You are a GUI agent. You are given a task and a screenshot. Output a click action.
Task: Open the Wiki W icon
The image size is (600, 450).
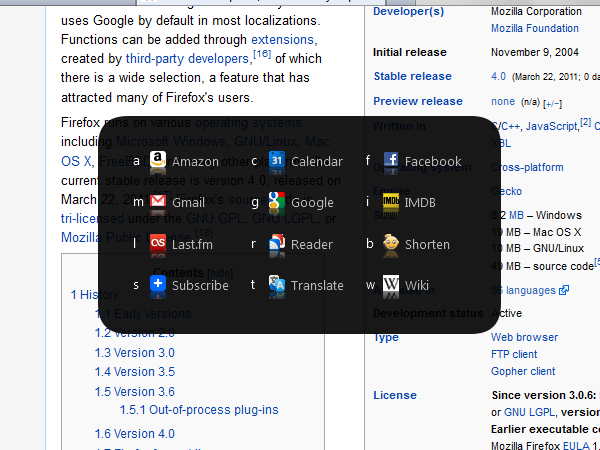click(391, 284)
